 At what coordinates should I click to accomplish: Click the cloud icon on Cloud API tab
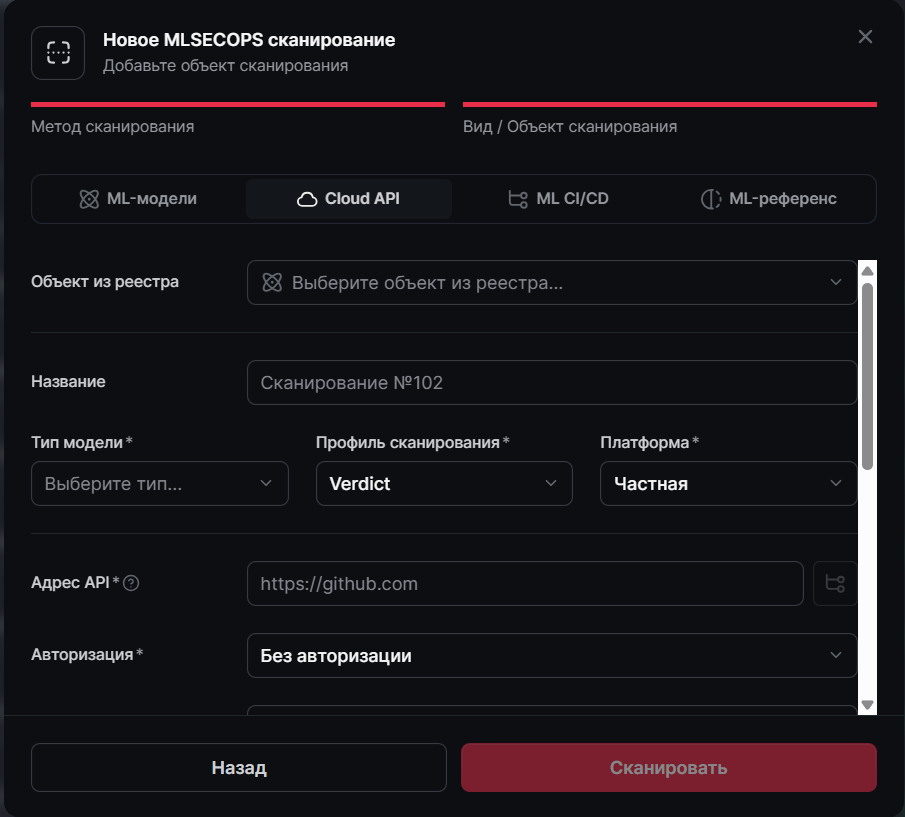pyautogui.click(x=307, y=200)
